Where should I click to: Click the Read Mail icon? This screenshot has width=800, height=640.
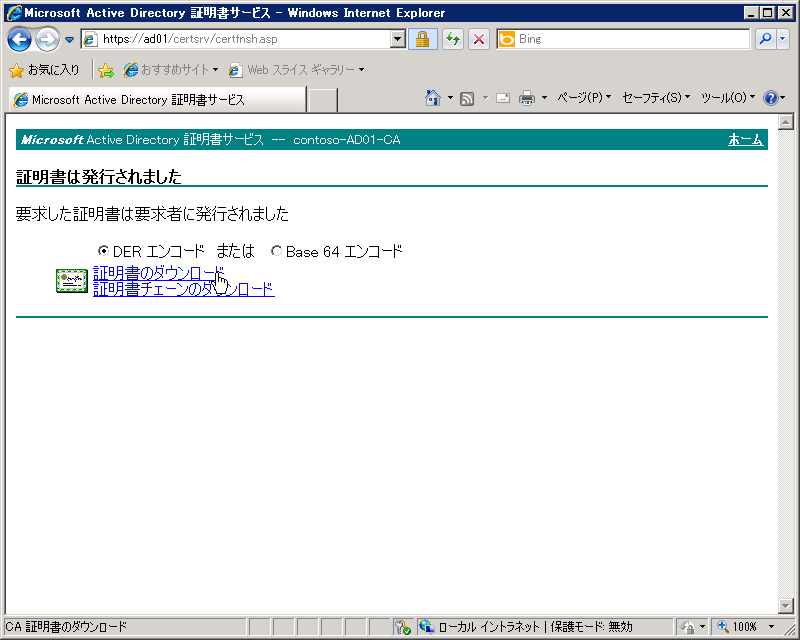tap(503, 98)
